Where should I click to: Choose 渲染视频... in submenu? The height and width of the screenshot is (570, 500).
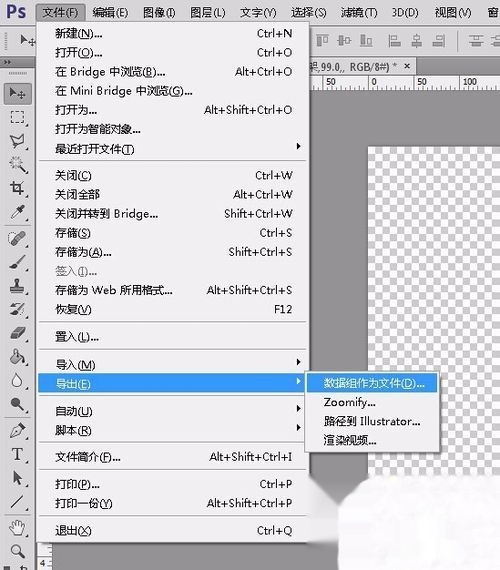click(372, 440)
